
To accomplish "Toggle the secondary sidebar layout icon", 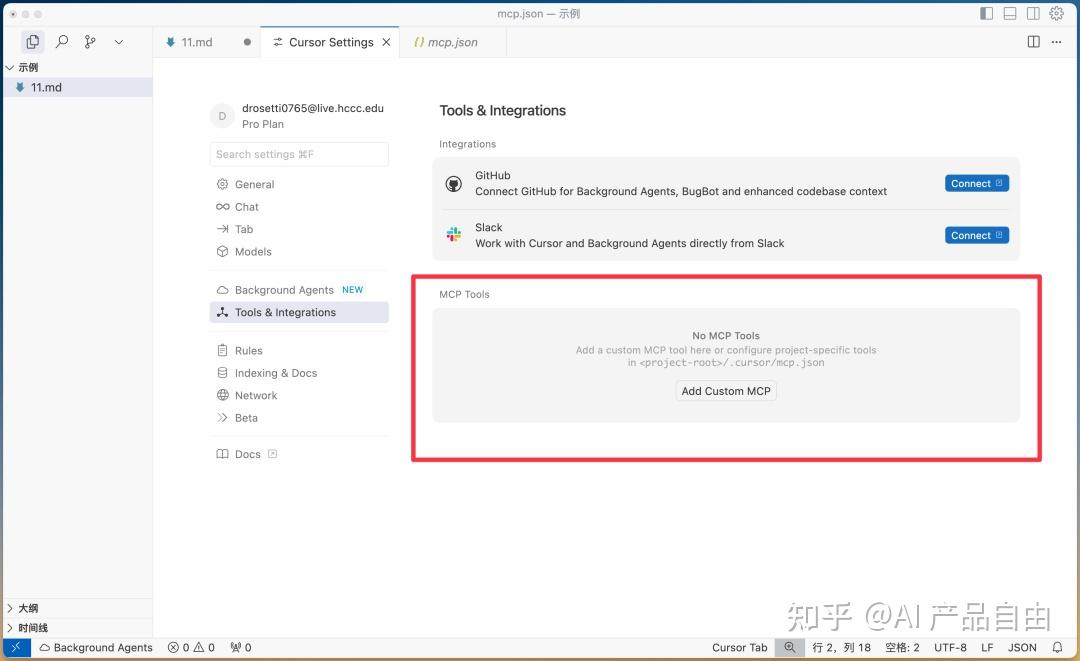I will coord(1033,13).
